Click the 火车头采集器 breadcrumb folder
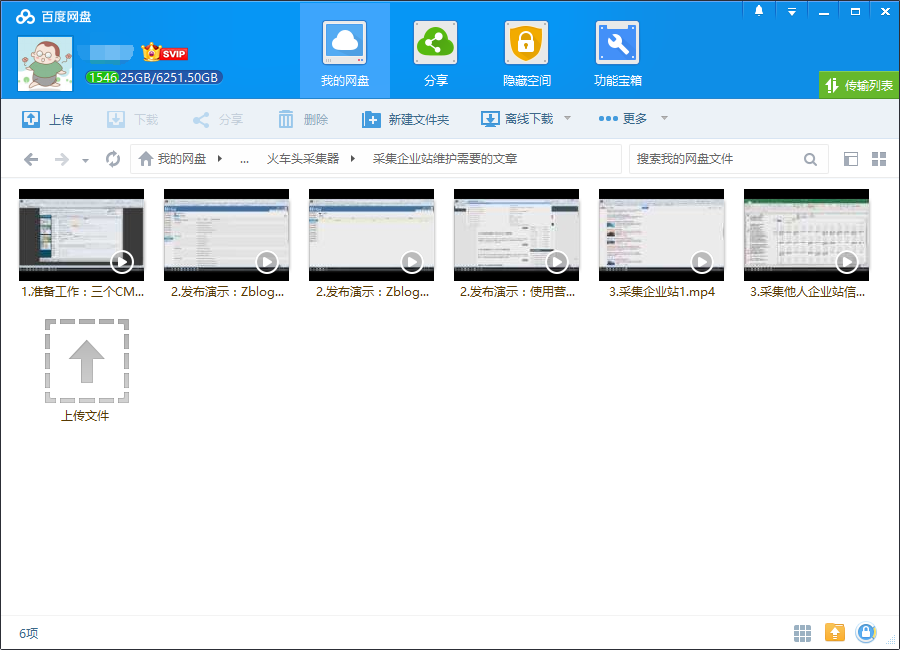900x650 pixels. pyautogui.click(x=302, y=159)
